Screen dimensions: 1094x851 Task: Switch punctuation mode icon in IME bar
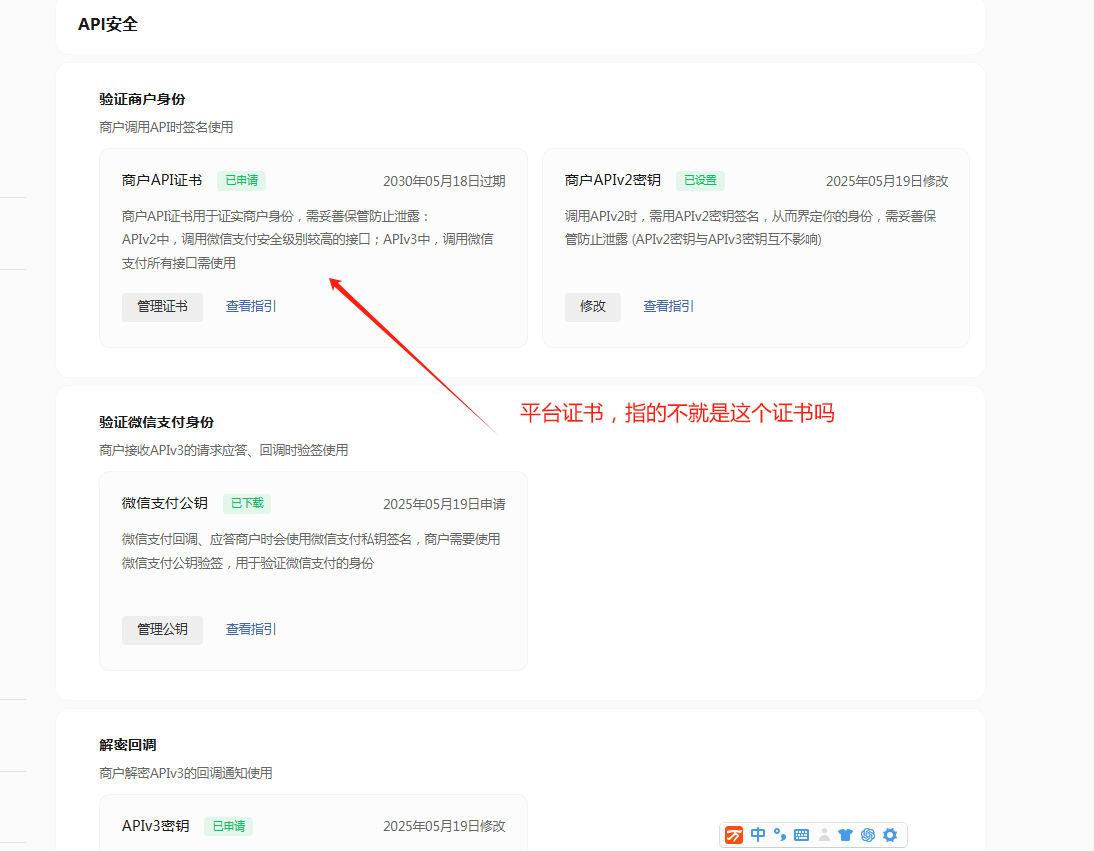pos(780,835)
